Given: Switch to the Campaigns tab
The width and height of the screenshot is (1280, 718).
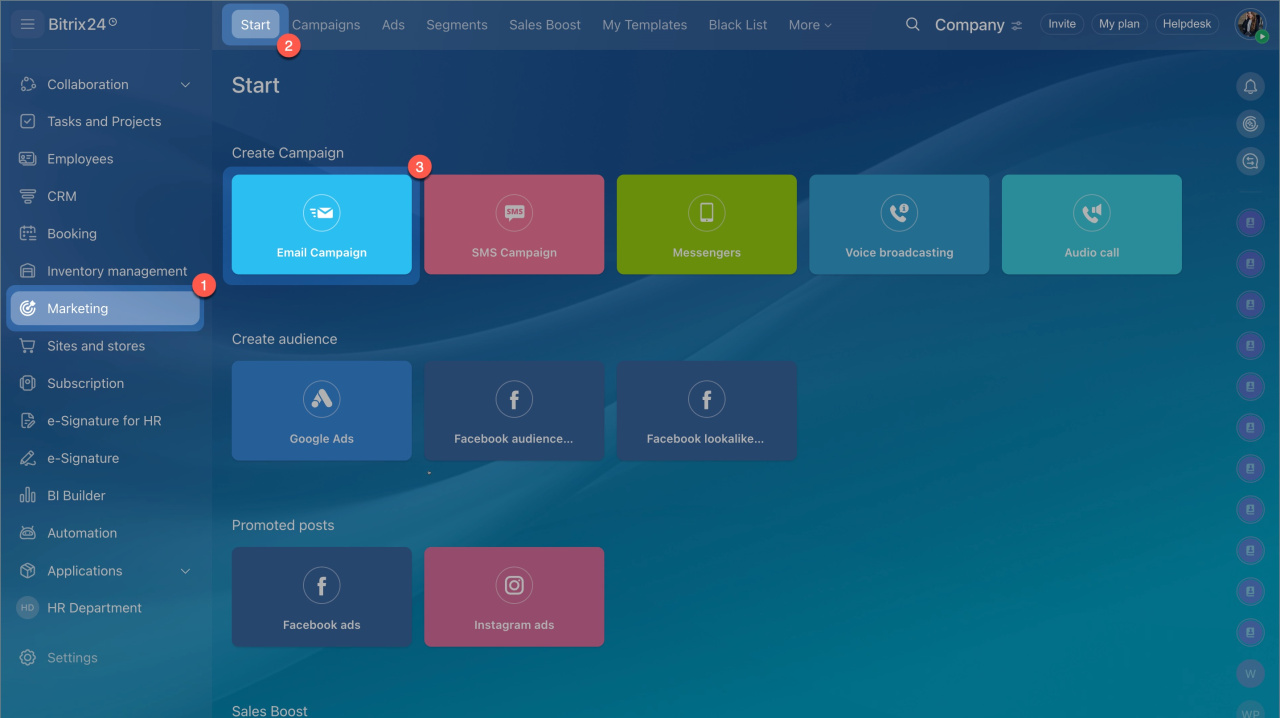Looking at the screenshot, I should 326,25.
